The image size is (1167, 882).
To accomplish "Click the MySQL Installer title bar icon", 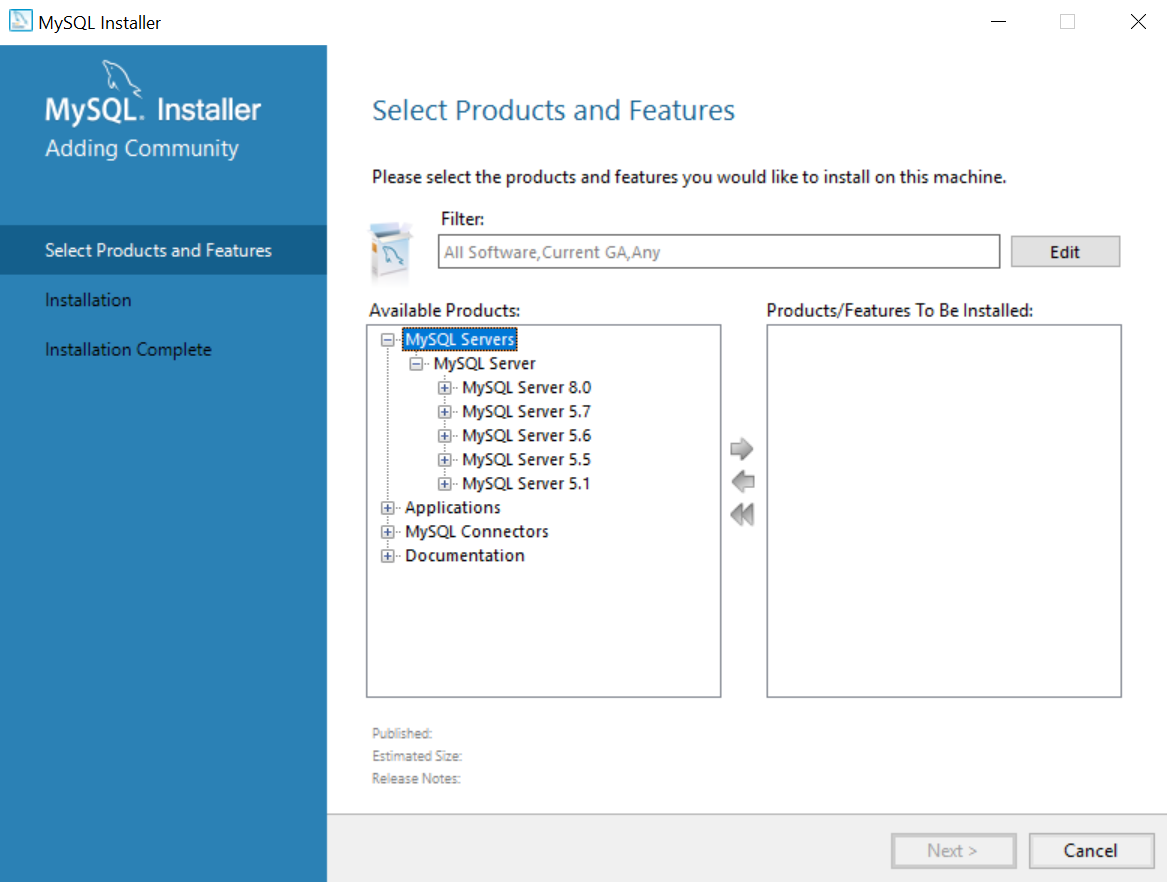I will [20, 21].
